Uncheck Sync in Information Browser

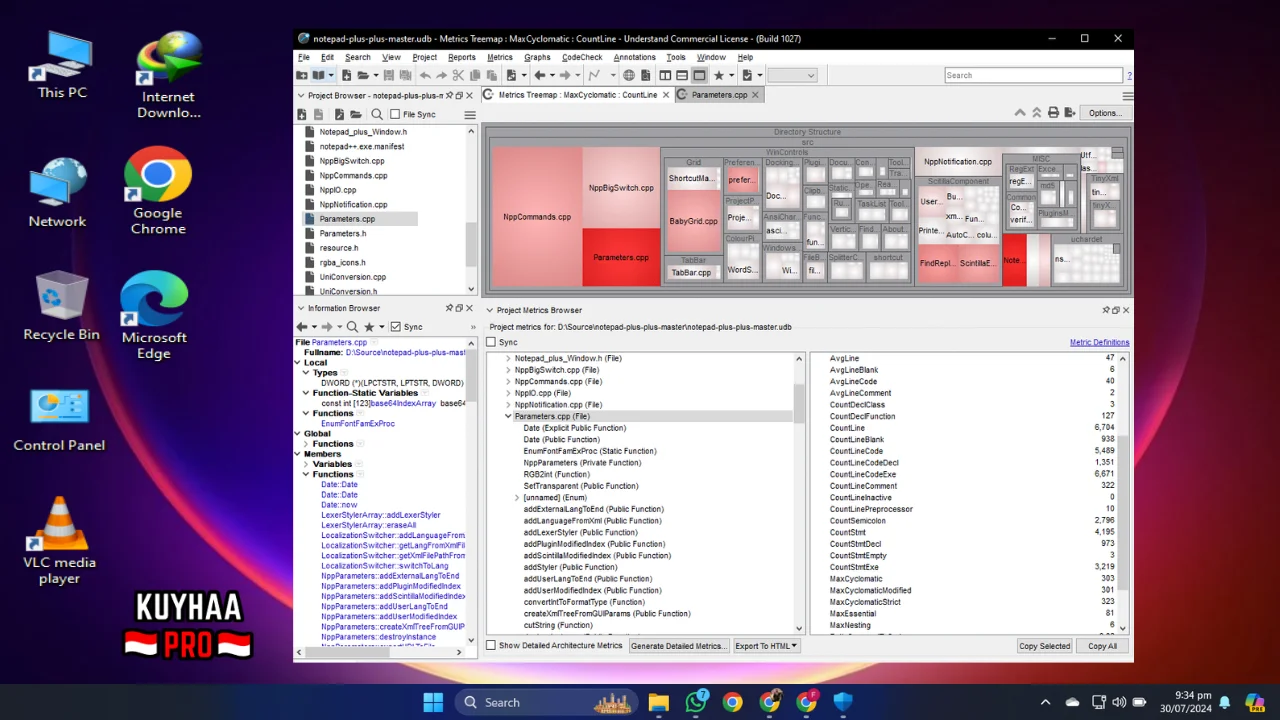(396, 327)
